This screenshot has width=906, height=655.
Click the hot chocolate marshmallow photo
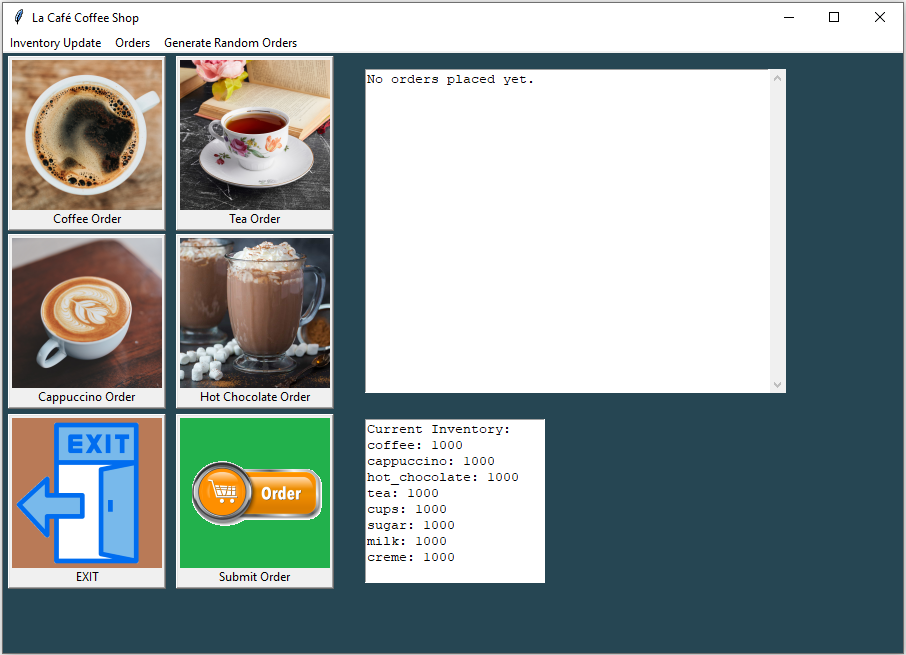pos(254,313)
